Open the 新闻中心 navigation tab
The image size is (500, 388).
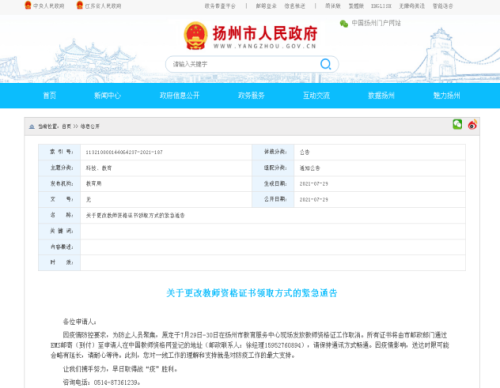[x=107, y=96]
